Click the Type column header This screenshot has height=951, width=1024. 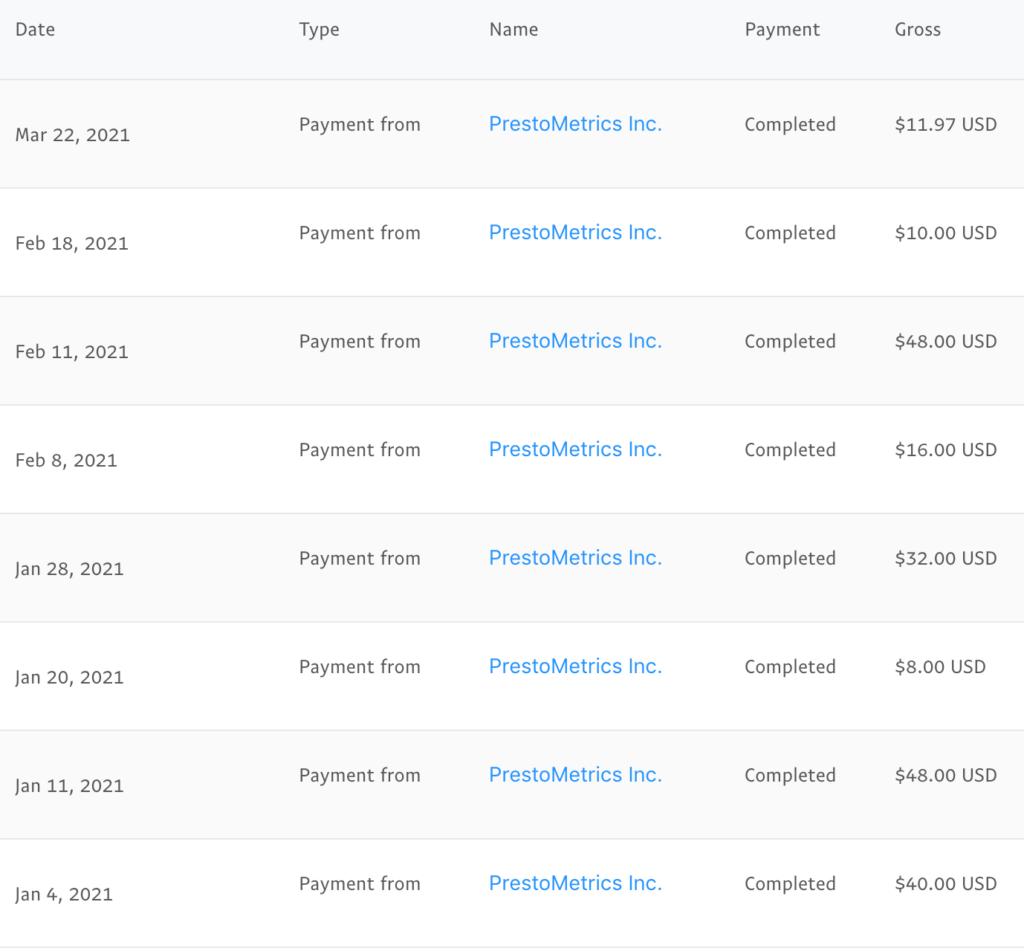[319, 30]
